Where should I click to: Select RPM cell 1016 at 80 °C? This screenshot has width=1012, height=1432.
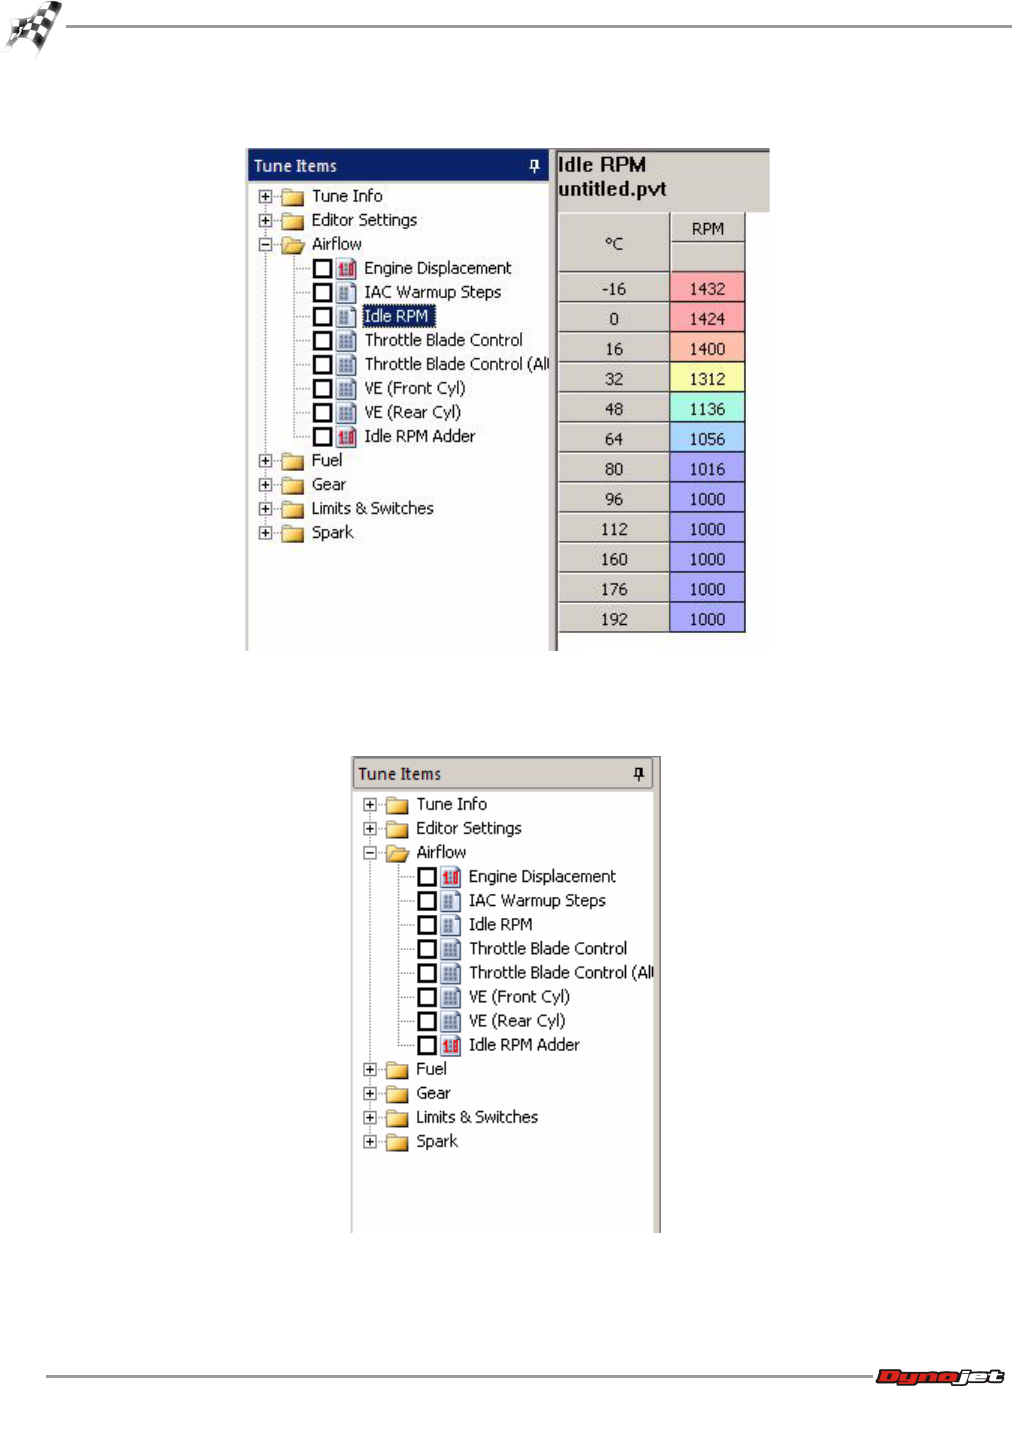[x=707, y=469]
